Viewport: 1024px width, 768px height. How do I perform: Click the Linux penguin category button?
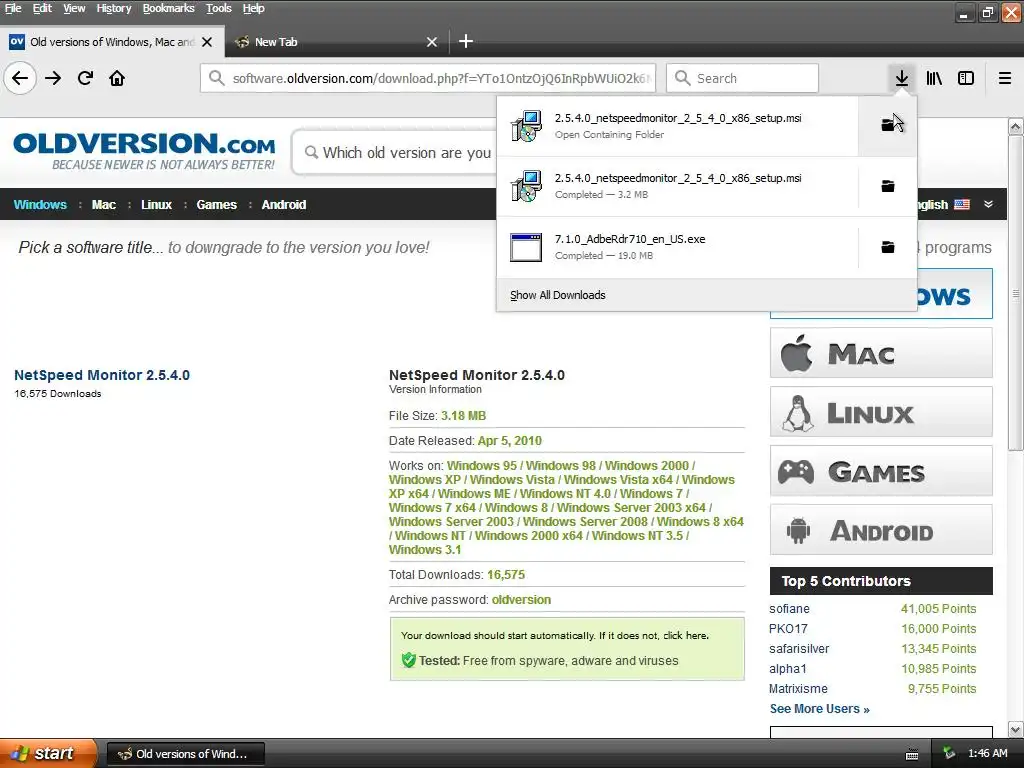881,412
